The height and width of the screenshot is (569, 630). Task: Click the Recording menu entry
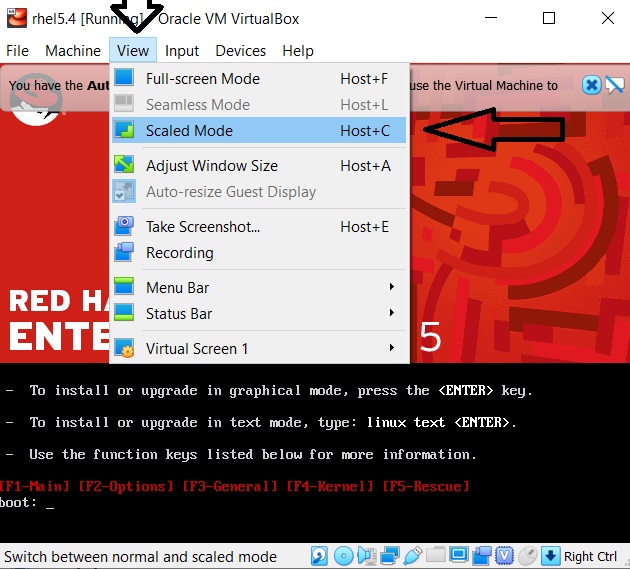pos(179,253)
